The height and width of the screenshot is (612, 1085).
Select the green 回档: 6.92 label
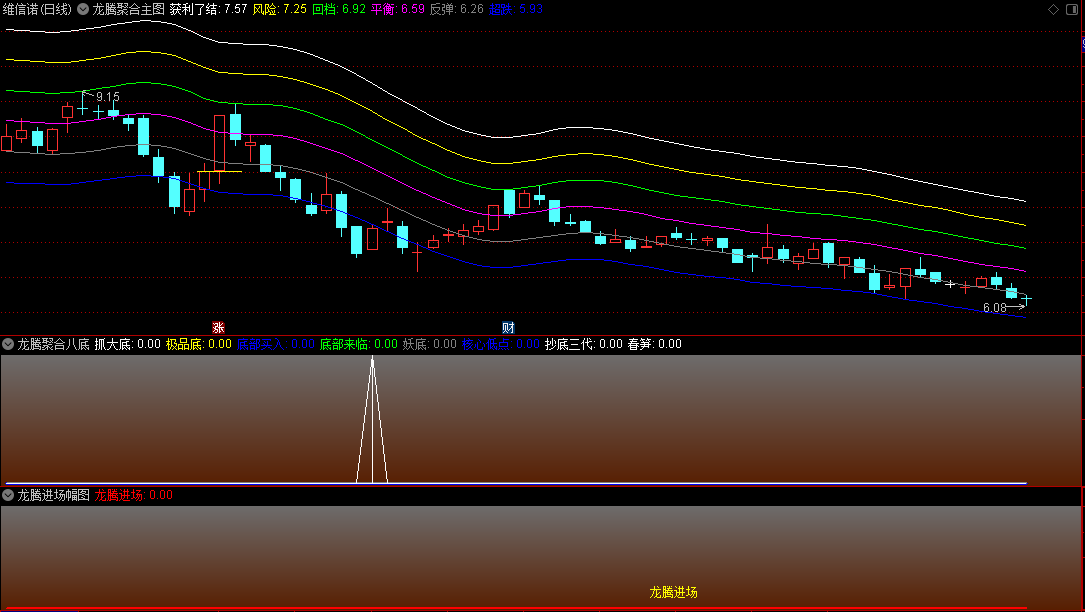pyautogui.click(x=339, y=9)
